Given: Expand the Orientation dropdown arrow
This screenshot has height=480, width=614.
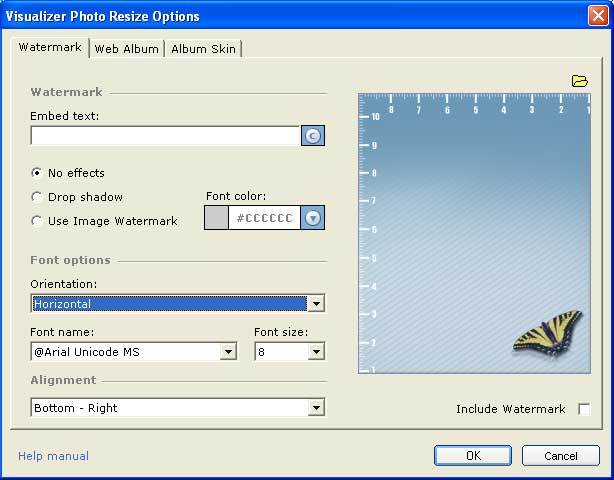Looking at the screenshot, I should tap(316, 304).
